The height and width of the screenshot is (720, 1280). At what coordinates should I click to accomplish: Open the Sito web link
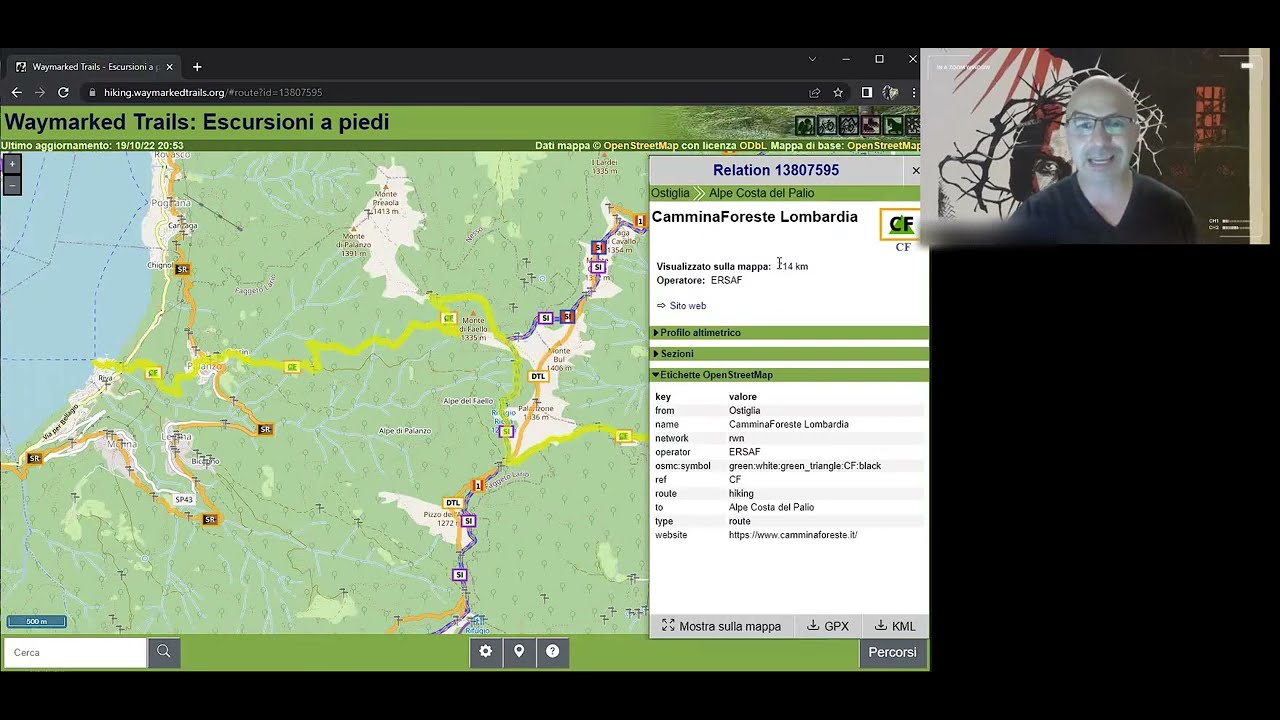point(688,306)
